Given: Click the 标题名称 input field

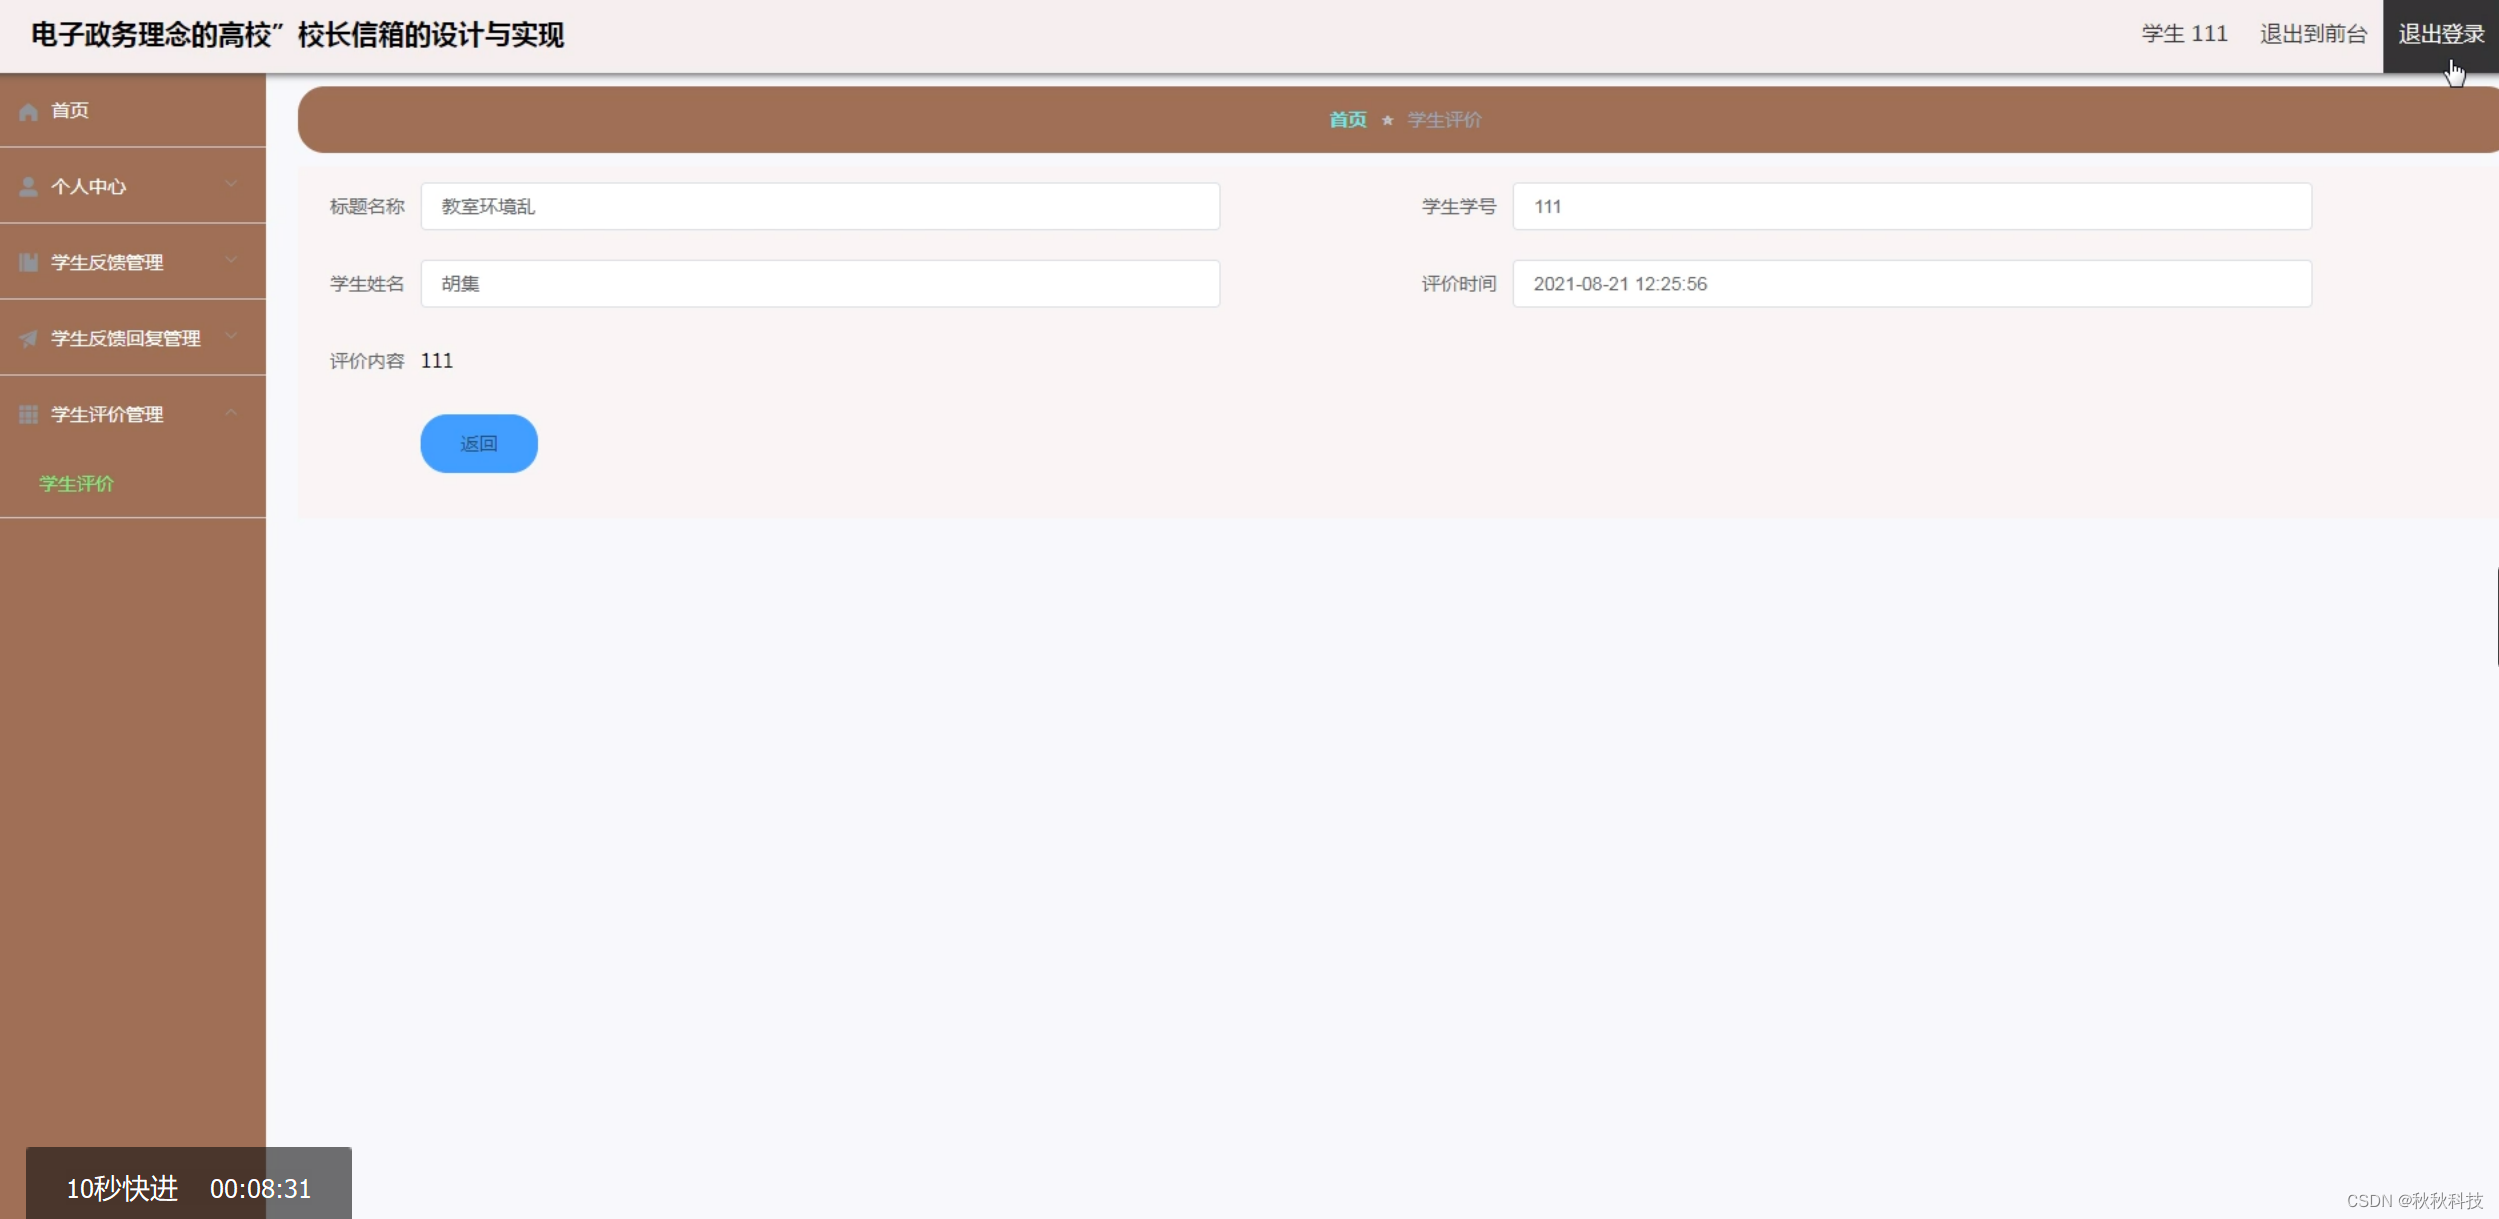Looking at the screenshot, I should (x=819, y=207).
